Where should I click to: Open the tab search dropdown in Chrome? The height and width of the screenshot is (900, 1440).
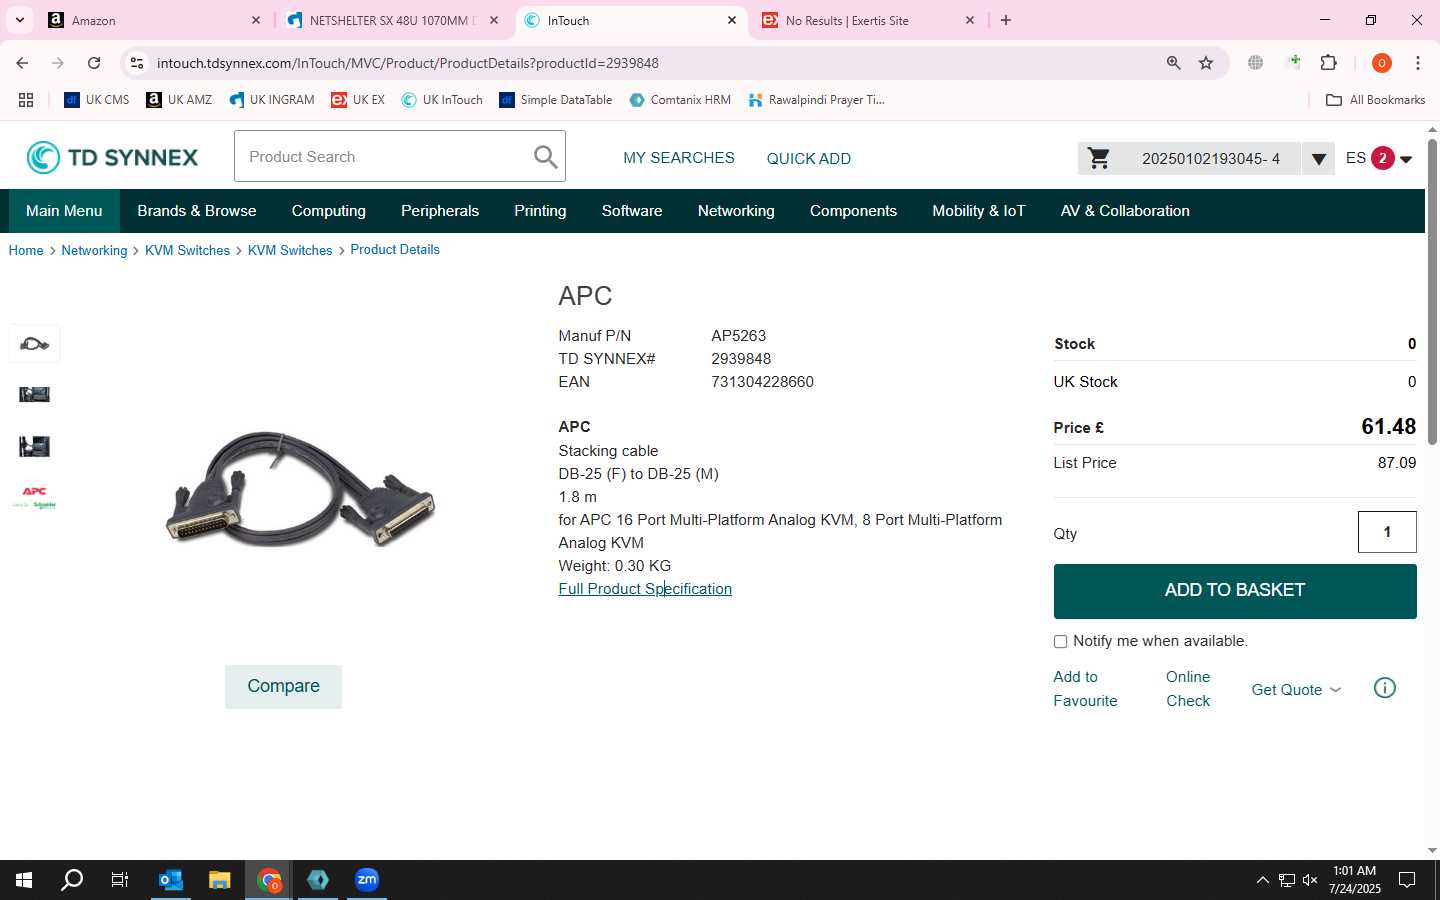tap(19, 20)
